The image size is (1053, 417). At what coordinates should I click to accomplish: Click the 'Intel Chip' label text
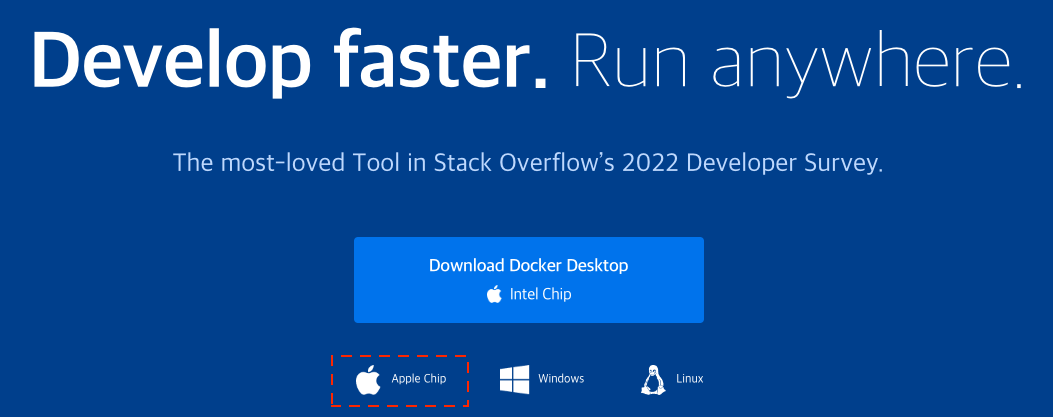(x=541, y=294)
